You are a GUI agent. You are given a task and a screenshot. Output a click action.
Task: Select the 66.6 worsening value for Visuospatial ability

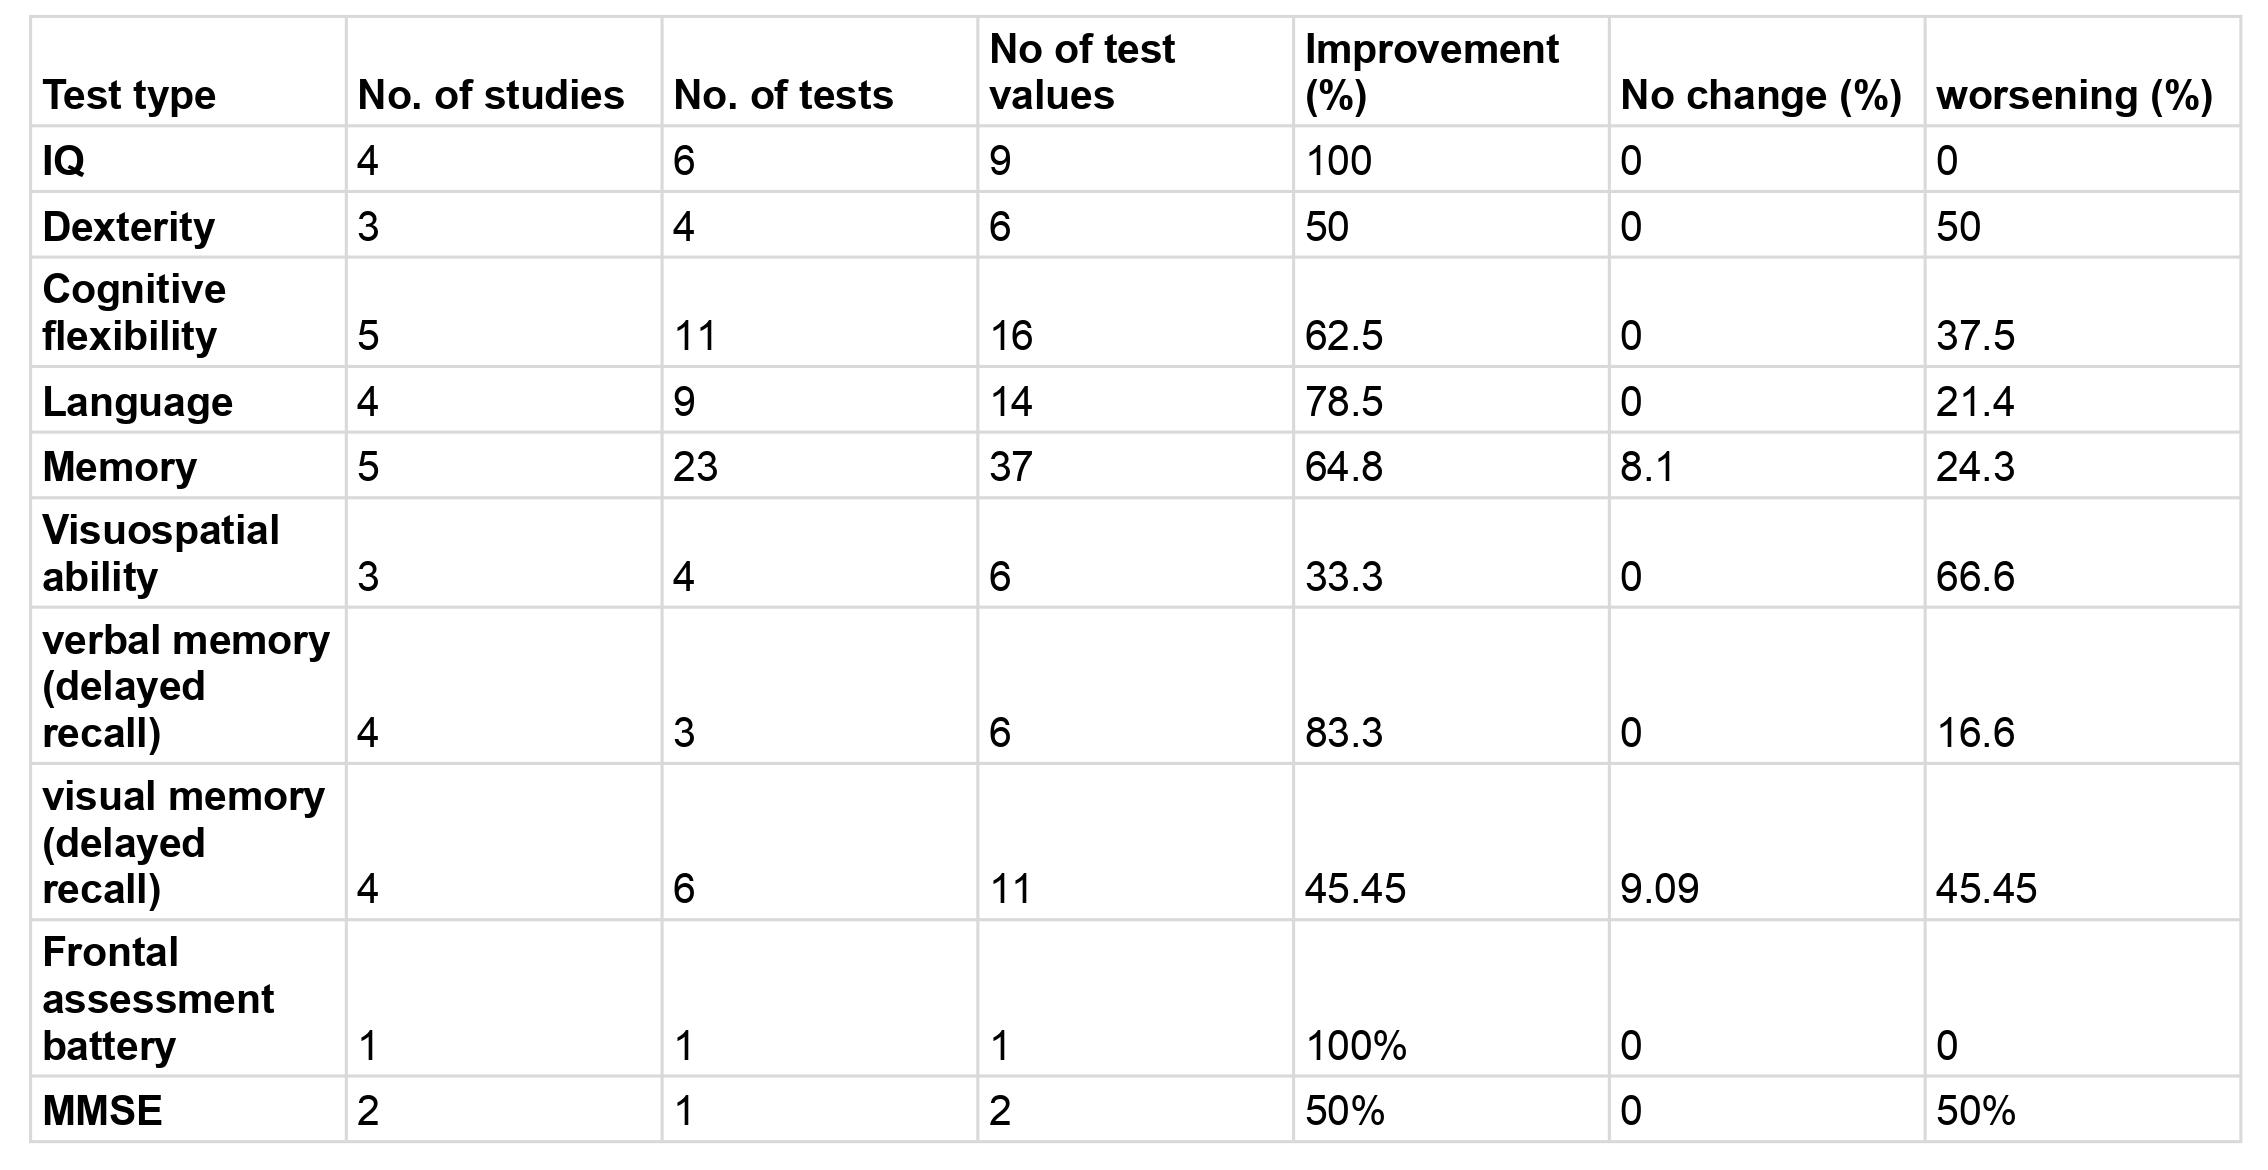coord(1975,577)
